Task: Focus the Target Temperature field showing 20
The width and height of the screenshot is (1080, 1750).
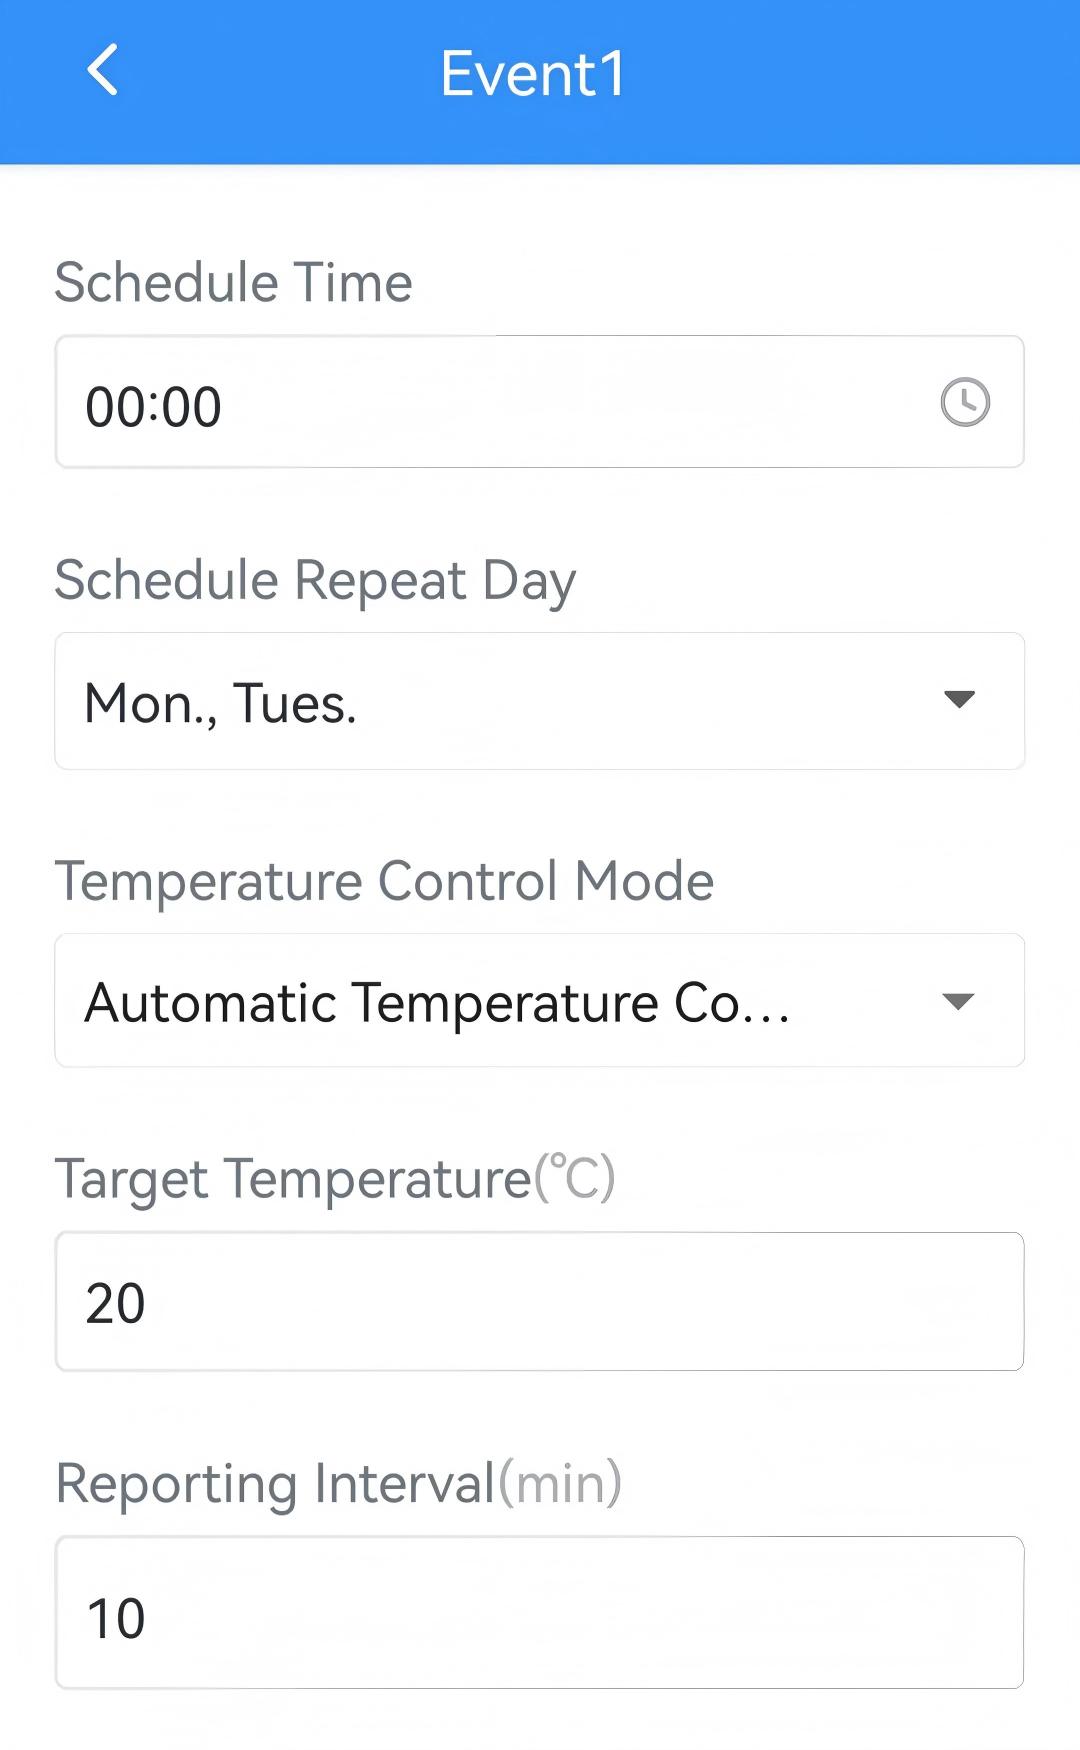Action: click(x=116, y=1303)
